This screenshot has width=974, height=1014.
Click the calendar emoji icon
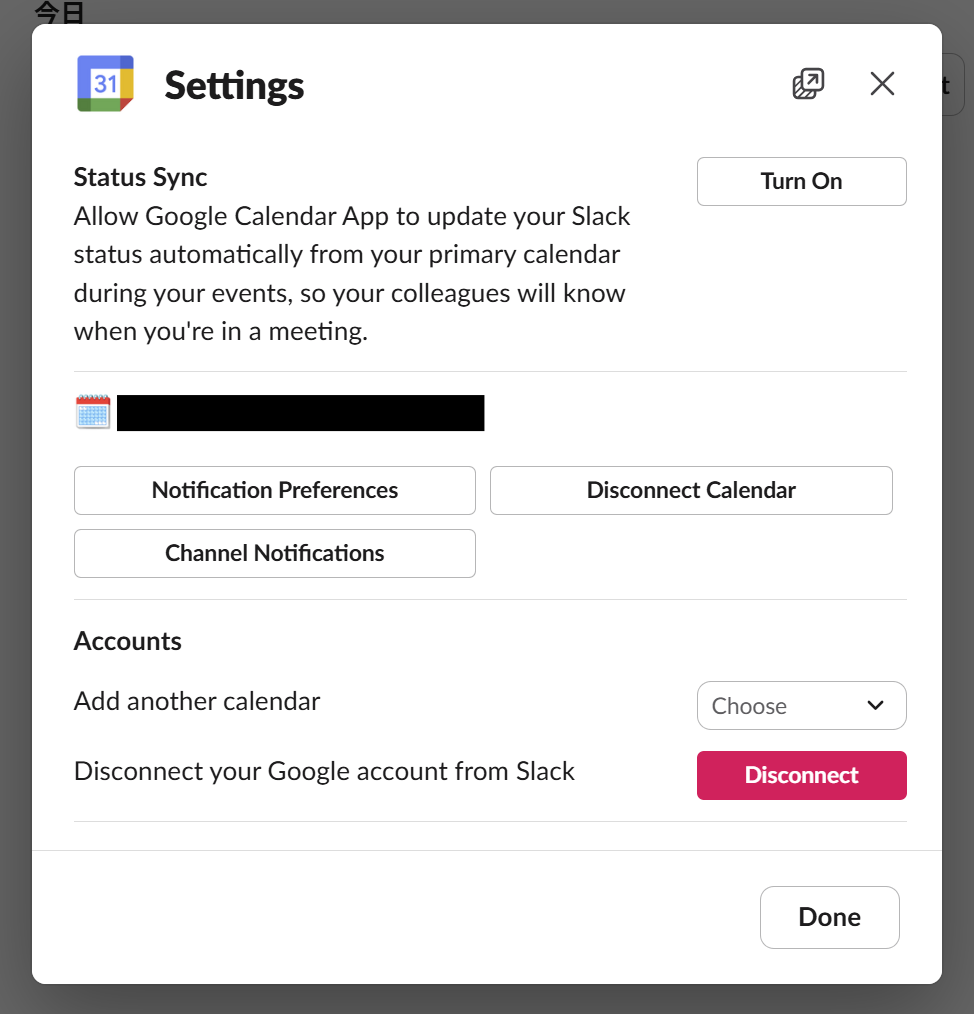point(93,412)
